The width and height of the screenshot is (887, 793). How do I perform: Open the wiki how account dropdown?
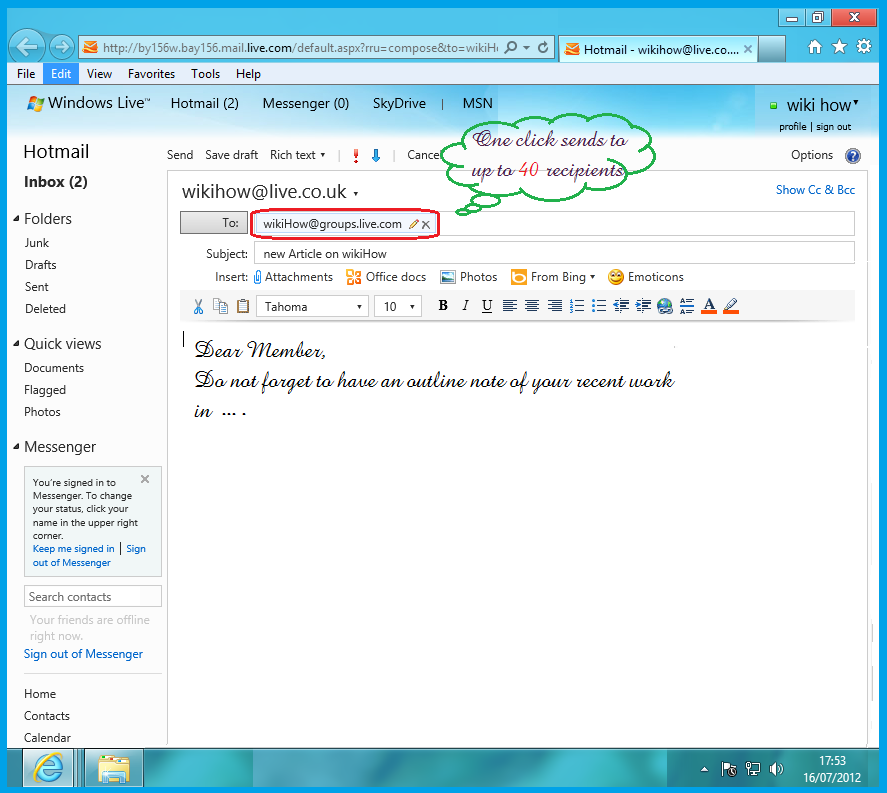pyautogui.click(x=821, y=105)
